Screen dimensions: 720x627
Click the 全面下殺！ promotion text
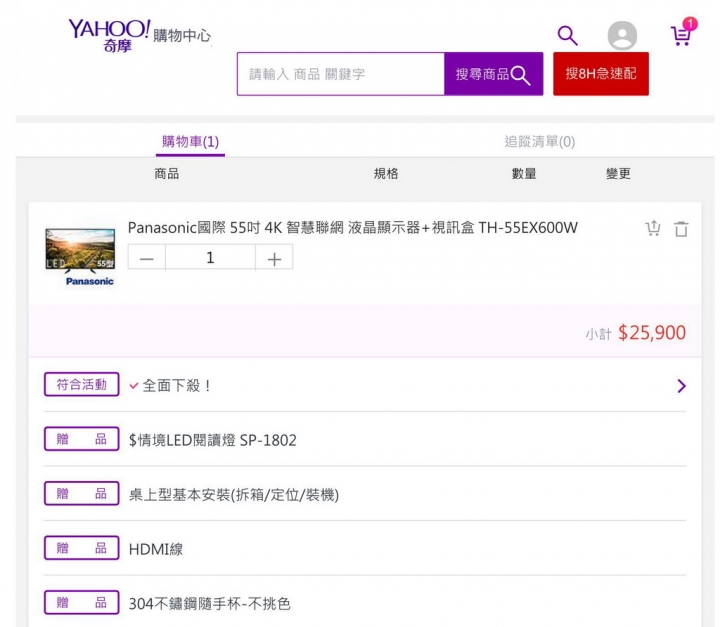(x=176, y=386)
